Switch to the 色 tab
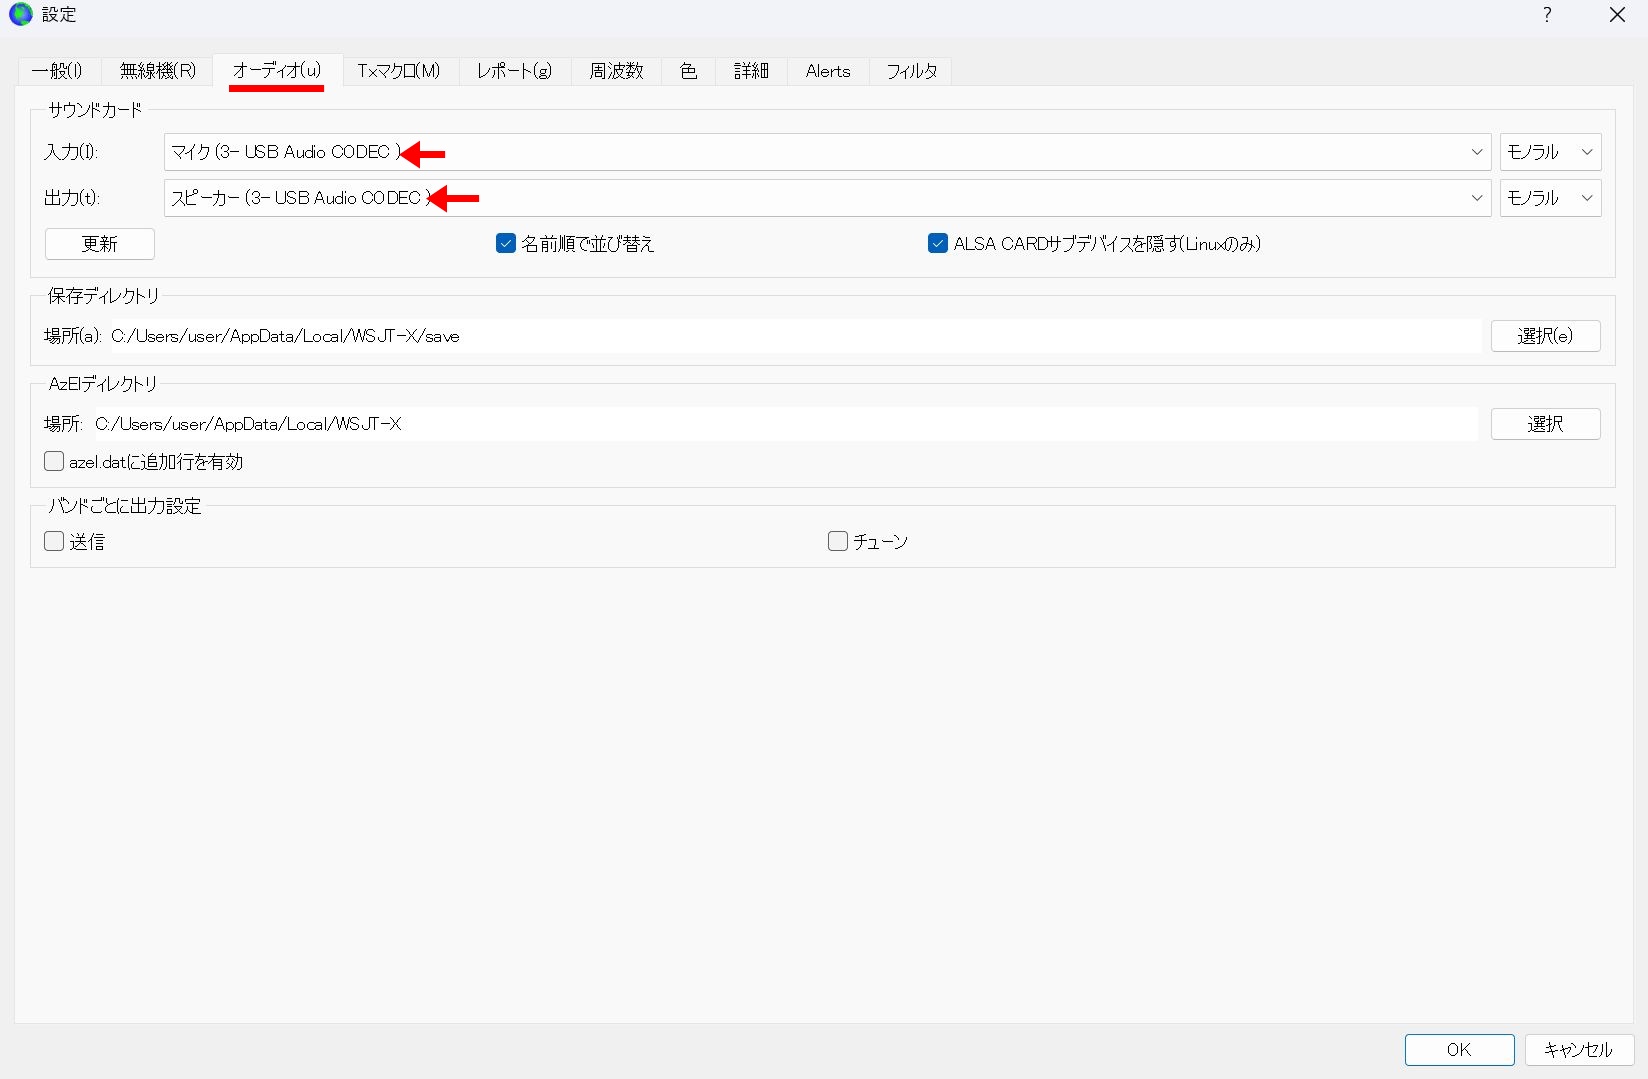The width and height of the screenshot is (1648, 1079). [688, 71]
